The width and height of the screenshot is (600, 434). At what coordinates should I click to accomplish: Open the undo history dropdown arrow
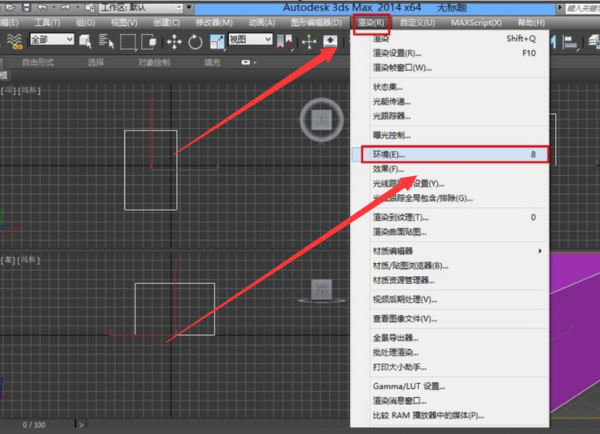click(53, 7)
